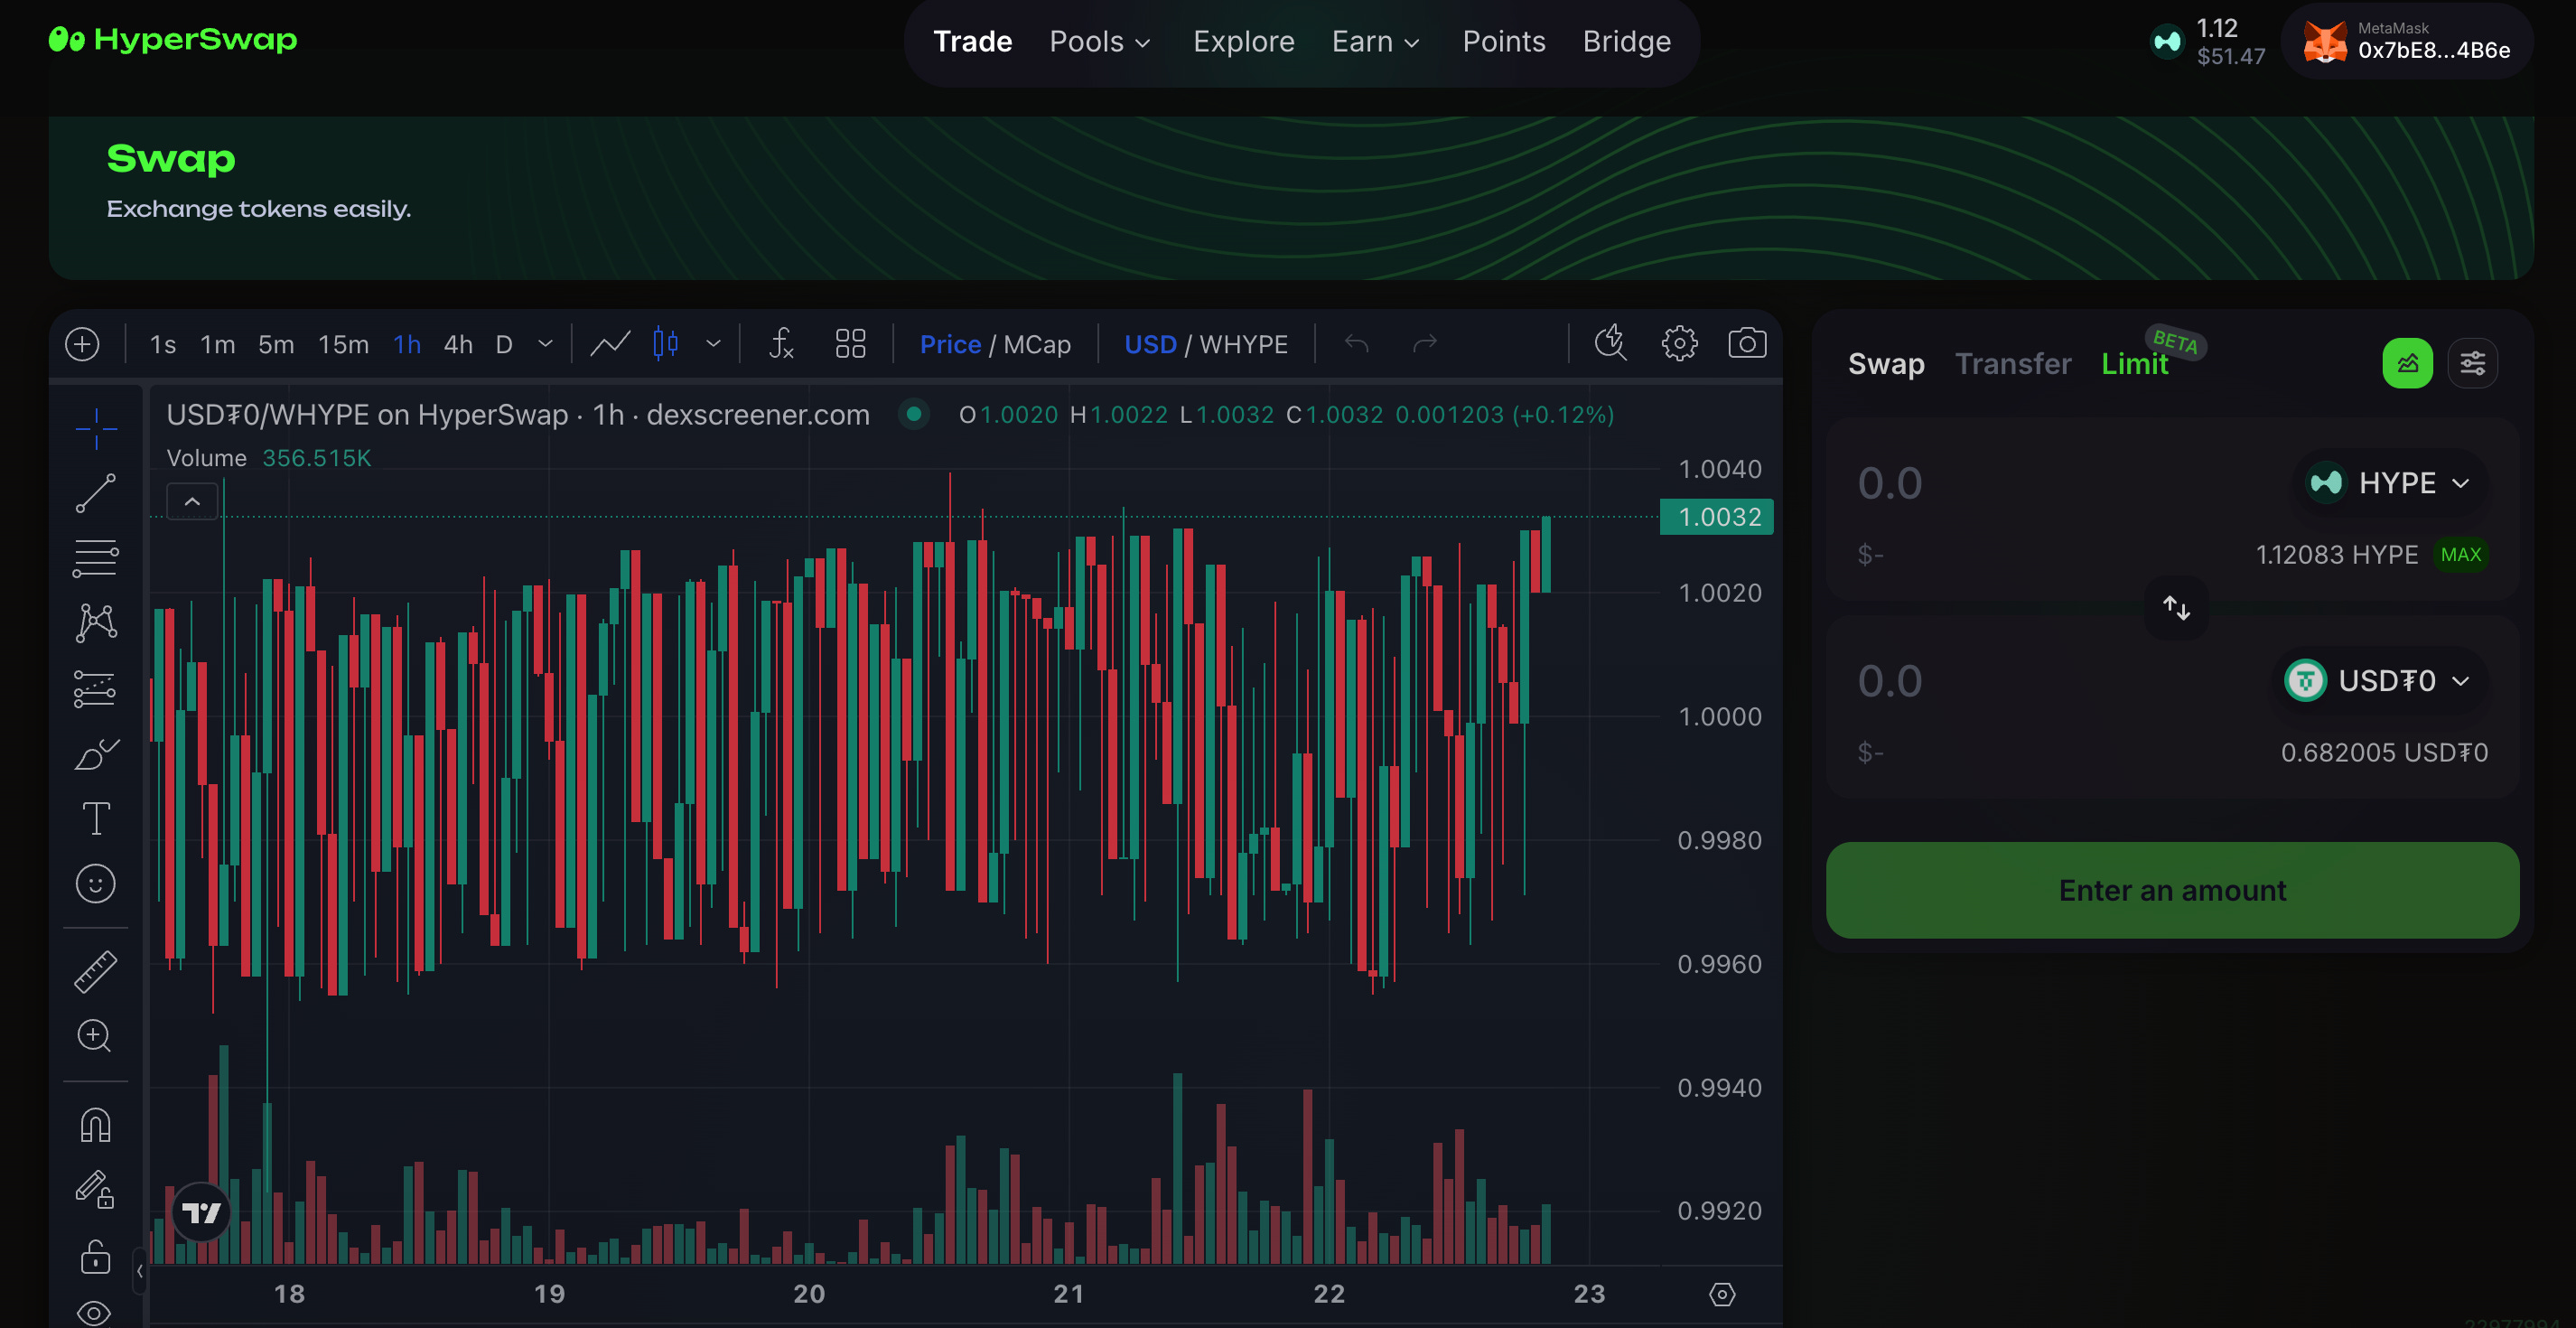This screenshot has width=2576, height=1328.
Task: Click the indicators fx icon
Action: click(x=781, y=344)
